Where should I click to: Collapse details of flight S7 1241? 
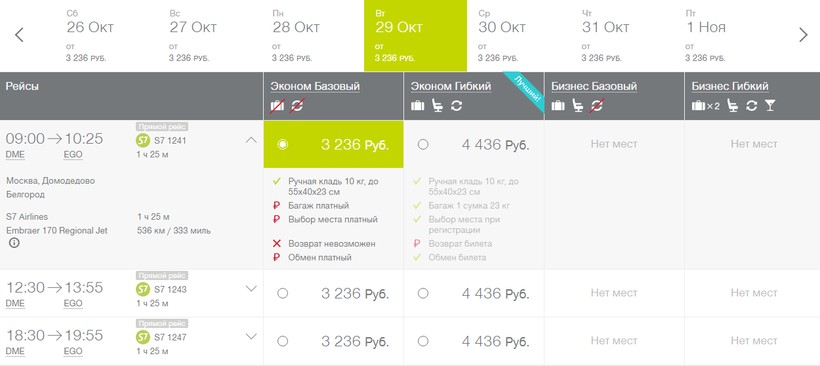pyautogui.click(x=252, y=140)
